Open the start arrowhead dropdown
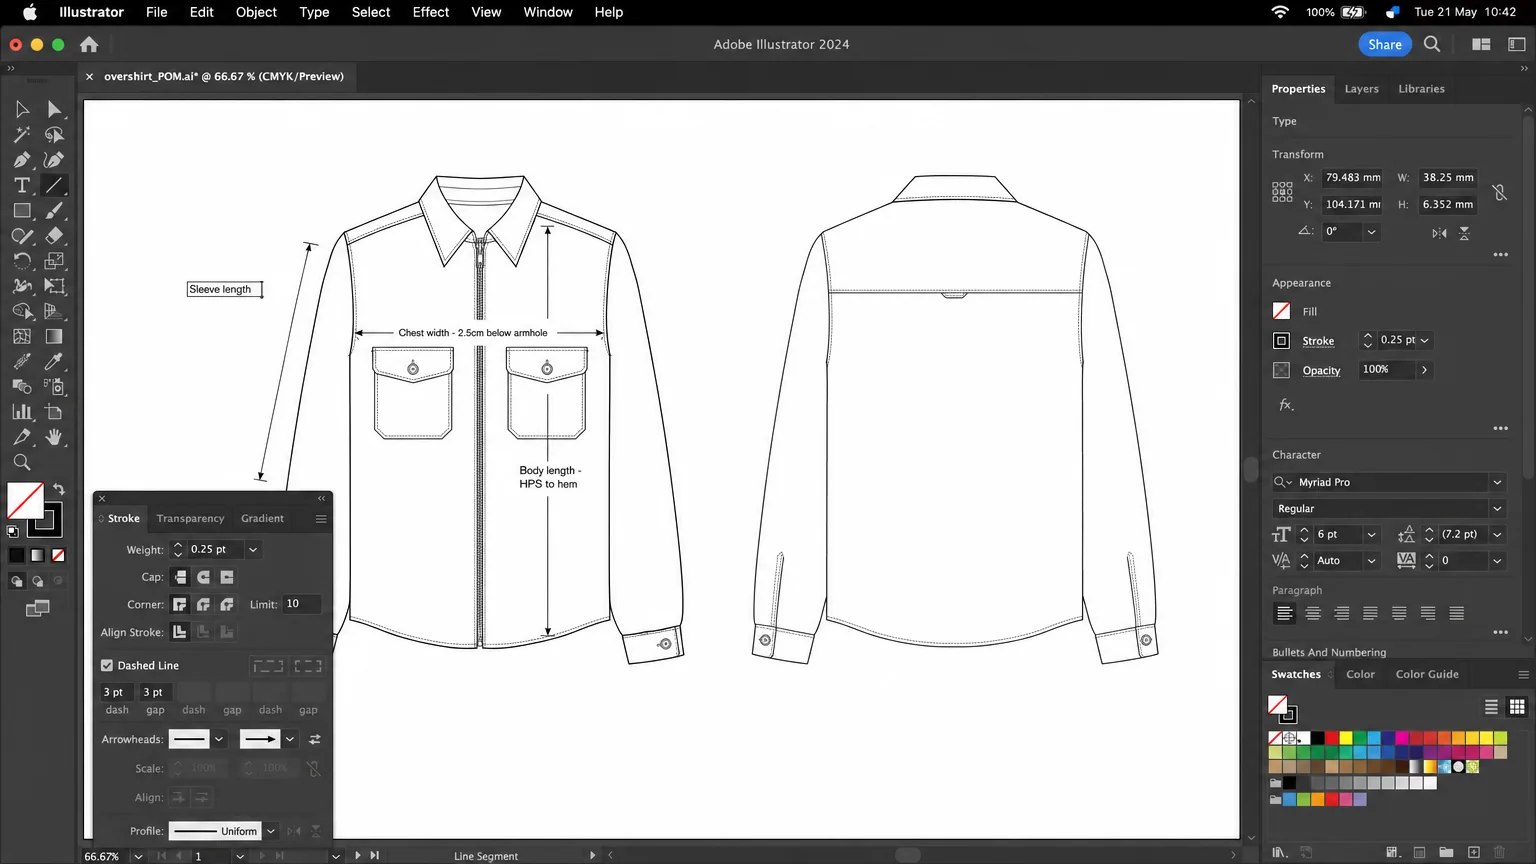1536x864 pixels. [219, 739]
